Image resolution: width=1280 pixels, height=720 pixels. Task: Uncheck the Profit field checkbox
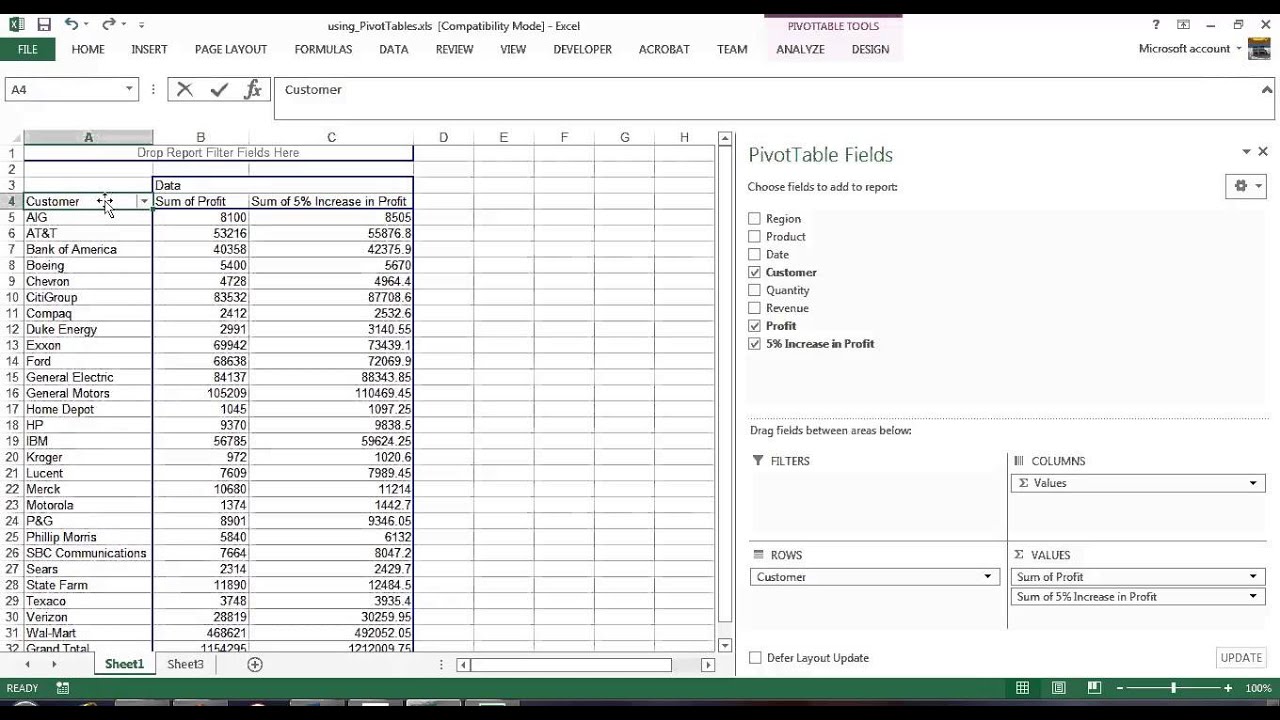coord(755,326)
